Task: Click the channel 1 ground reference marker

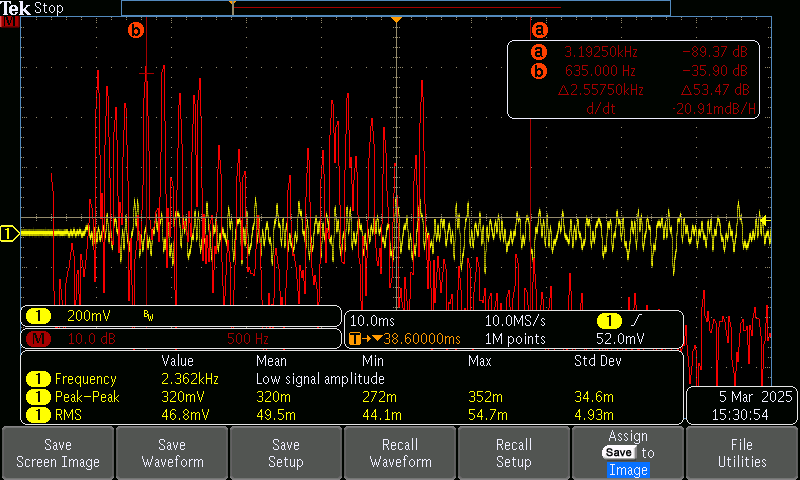Action: pos(8,234)
